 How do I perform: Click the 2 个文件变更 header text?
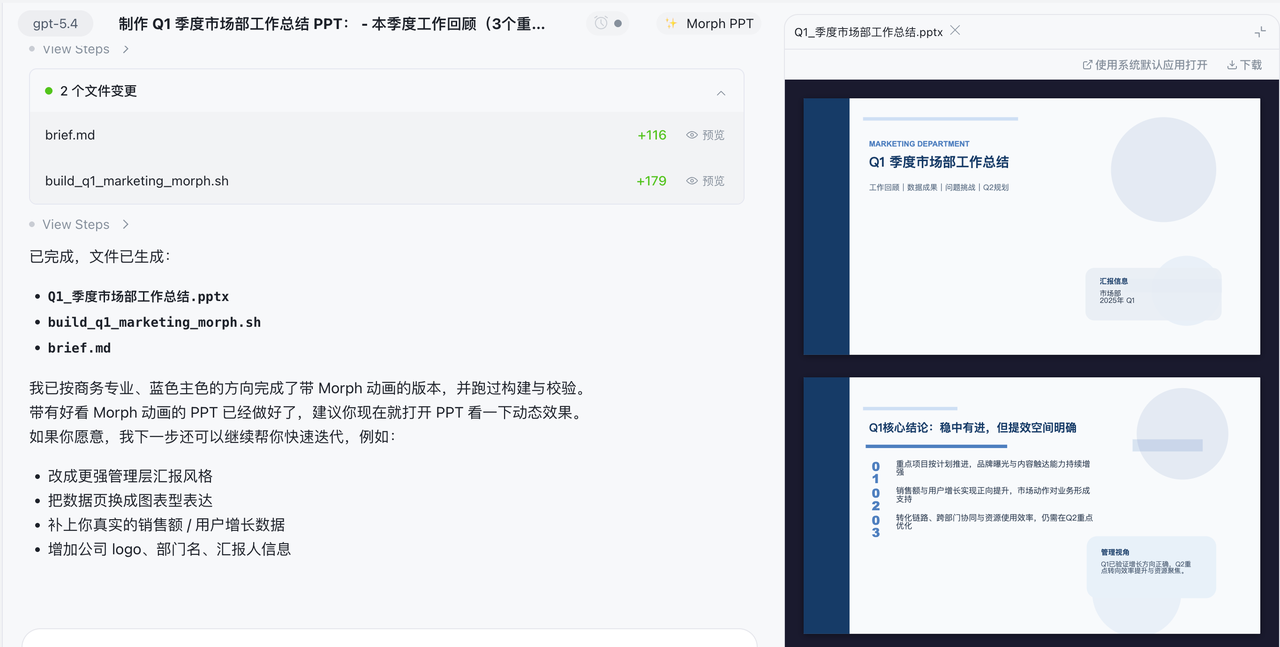(x=98, y=91)
